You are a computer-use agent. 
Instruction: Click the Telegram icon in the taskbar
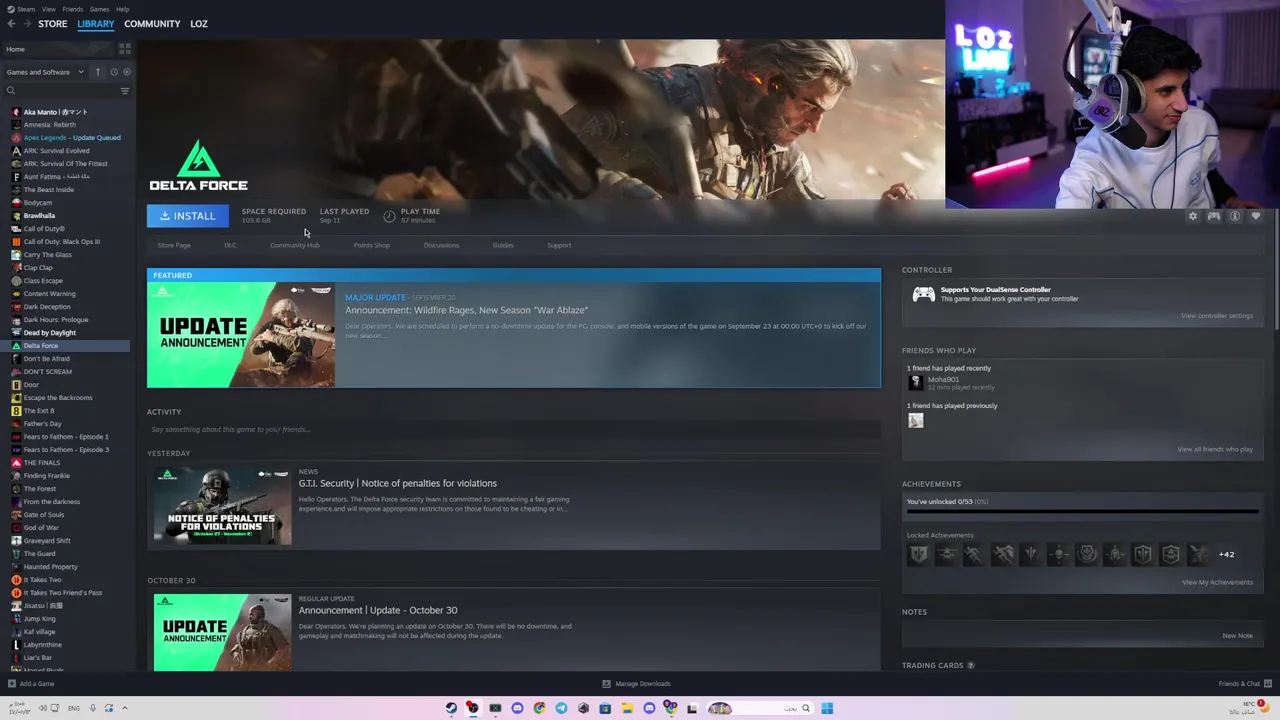point(561,708)
